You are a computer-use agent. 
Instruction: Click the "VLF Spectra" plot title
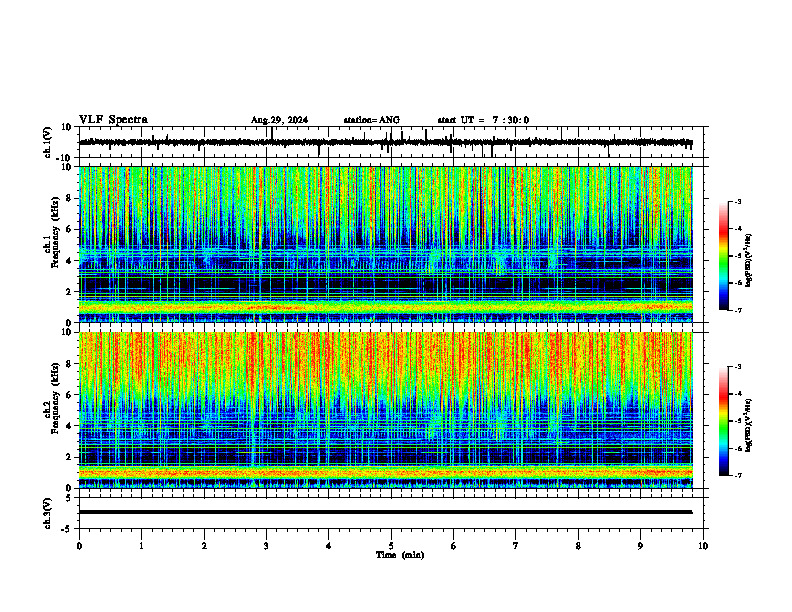(113, 119)
